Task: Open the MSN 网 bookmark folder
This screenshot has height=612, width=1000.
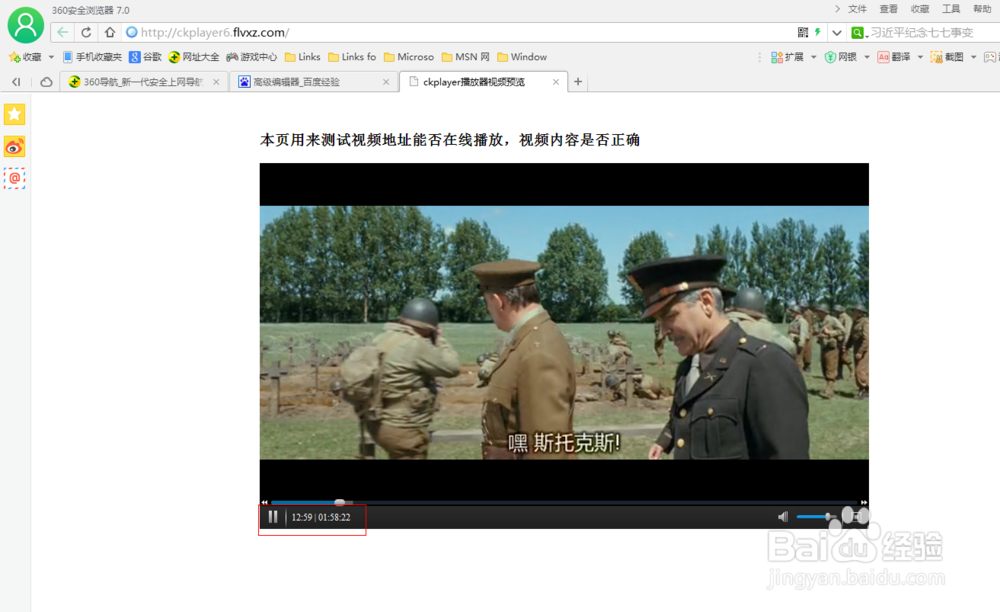Action: click(x=466, y=57)
